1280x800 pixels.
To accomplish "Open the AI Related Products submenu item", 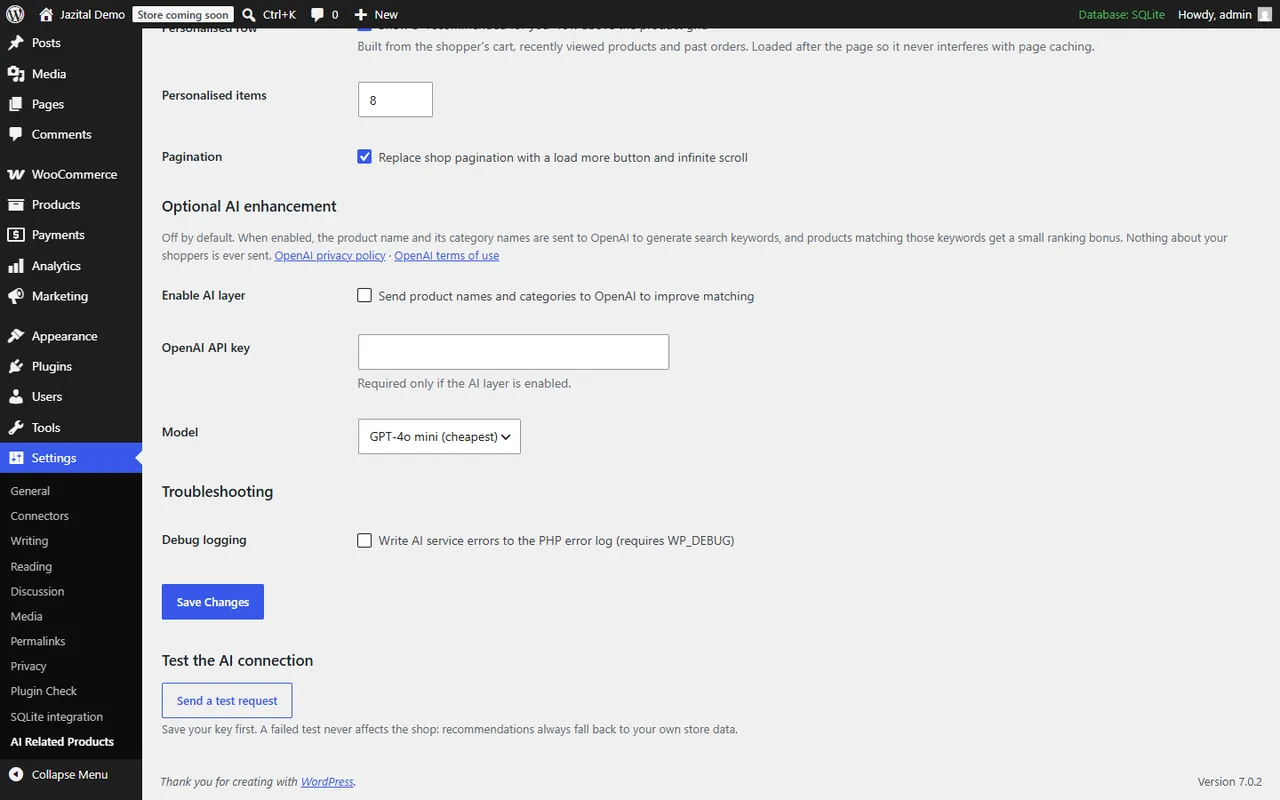I will (62, 742).
